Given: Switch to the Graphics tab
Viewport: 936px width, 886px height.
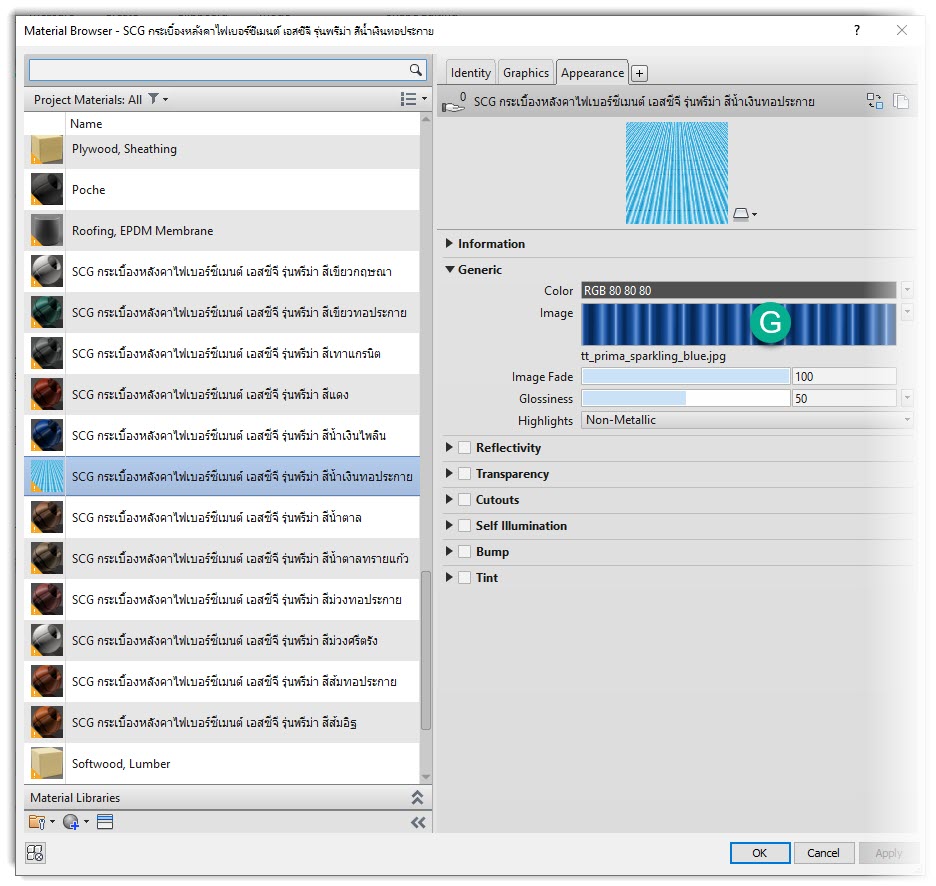Looking at the screenshot, I should 526,73.
